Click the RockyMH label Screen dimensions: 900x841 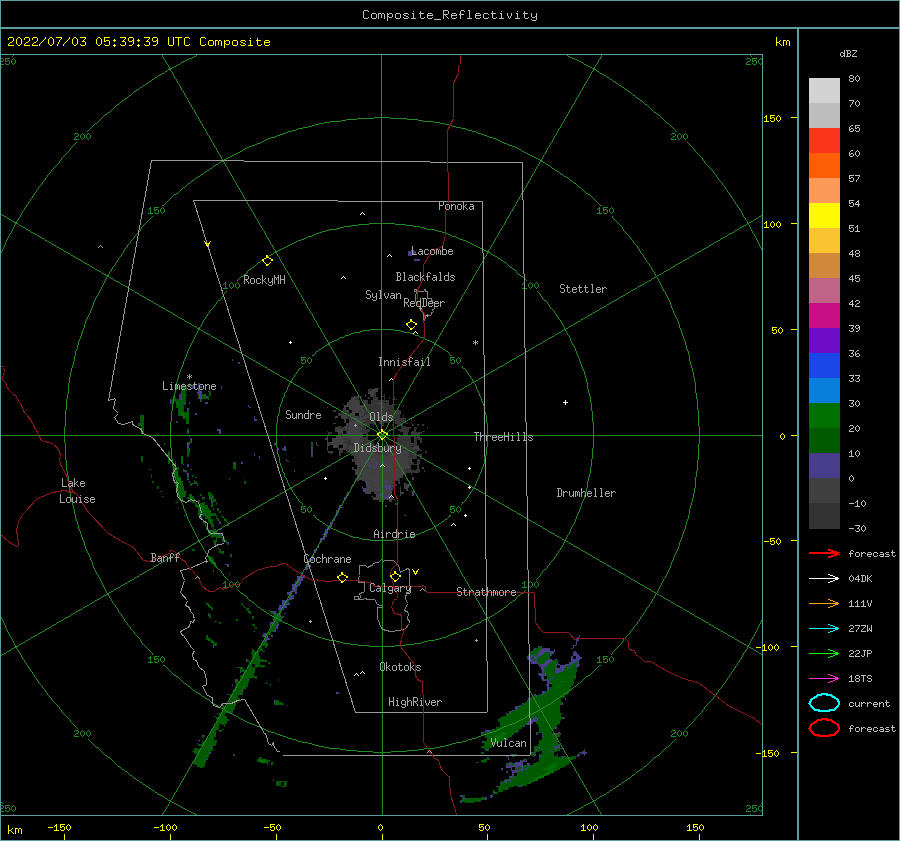tap(264, 280)
